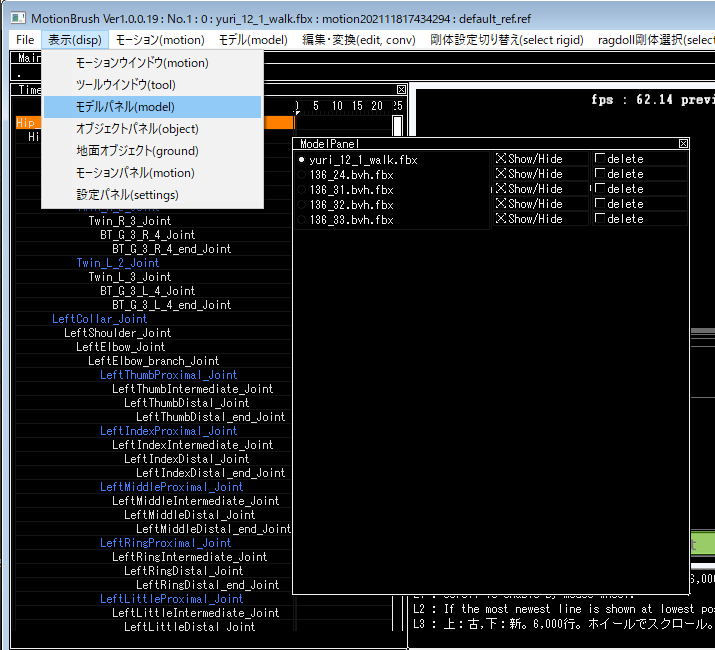
Task: Close the ModelPanel window
Action: pyautogui.click(x=683, y=144)
